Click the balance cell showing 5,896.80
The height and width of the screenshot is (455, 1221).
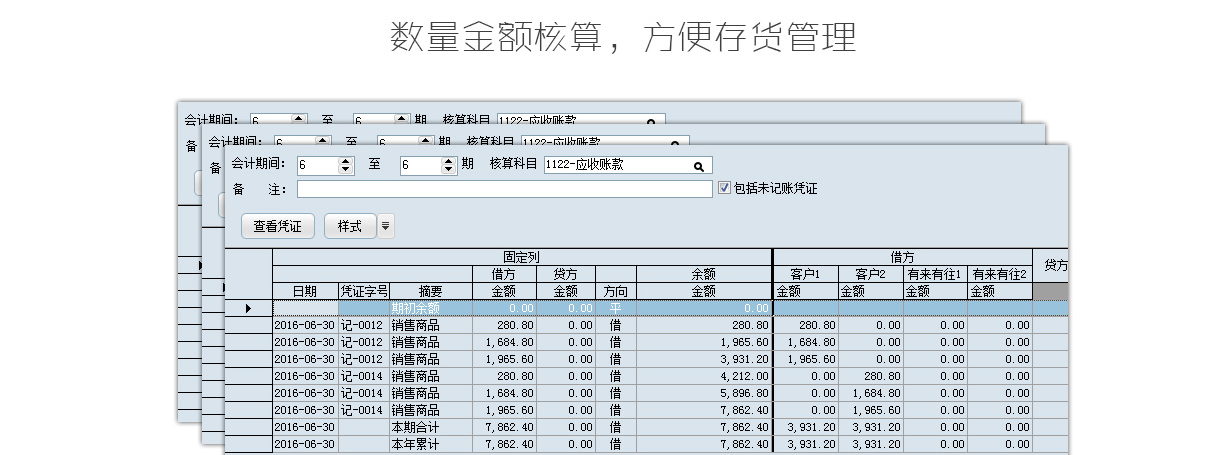pyautogui.click(x=704, y=393)
